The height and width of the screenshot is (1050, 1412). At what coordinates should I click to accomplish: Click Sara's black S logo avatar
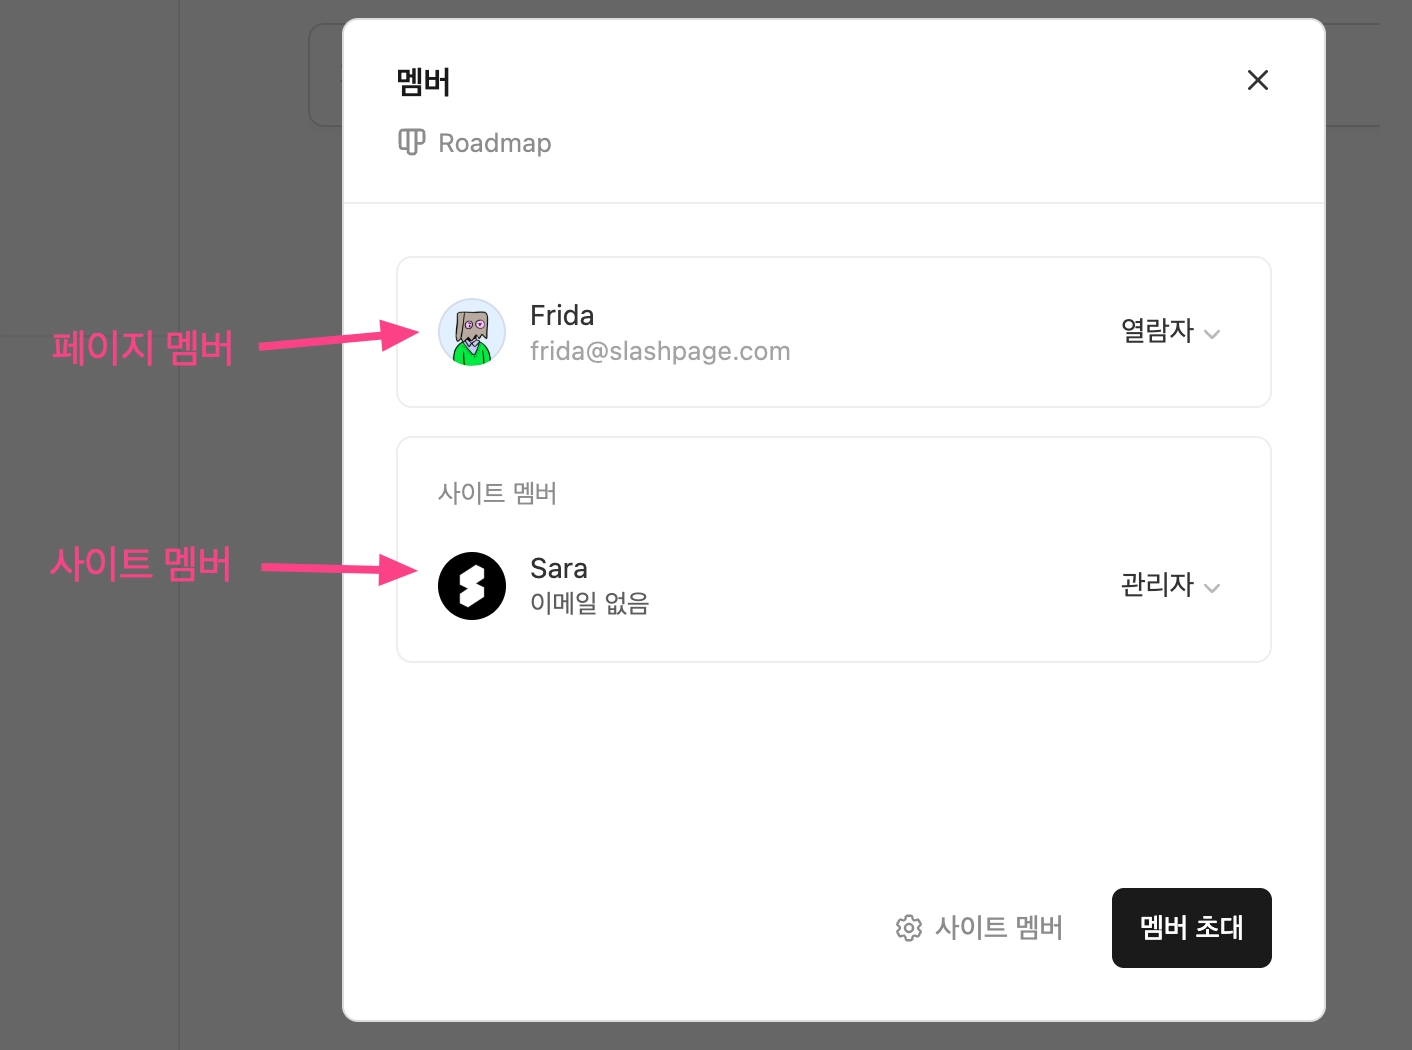[x=472, y=586]
